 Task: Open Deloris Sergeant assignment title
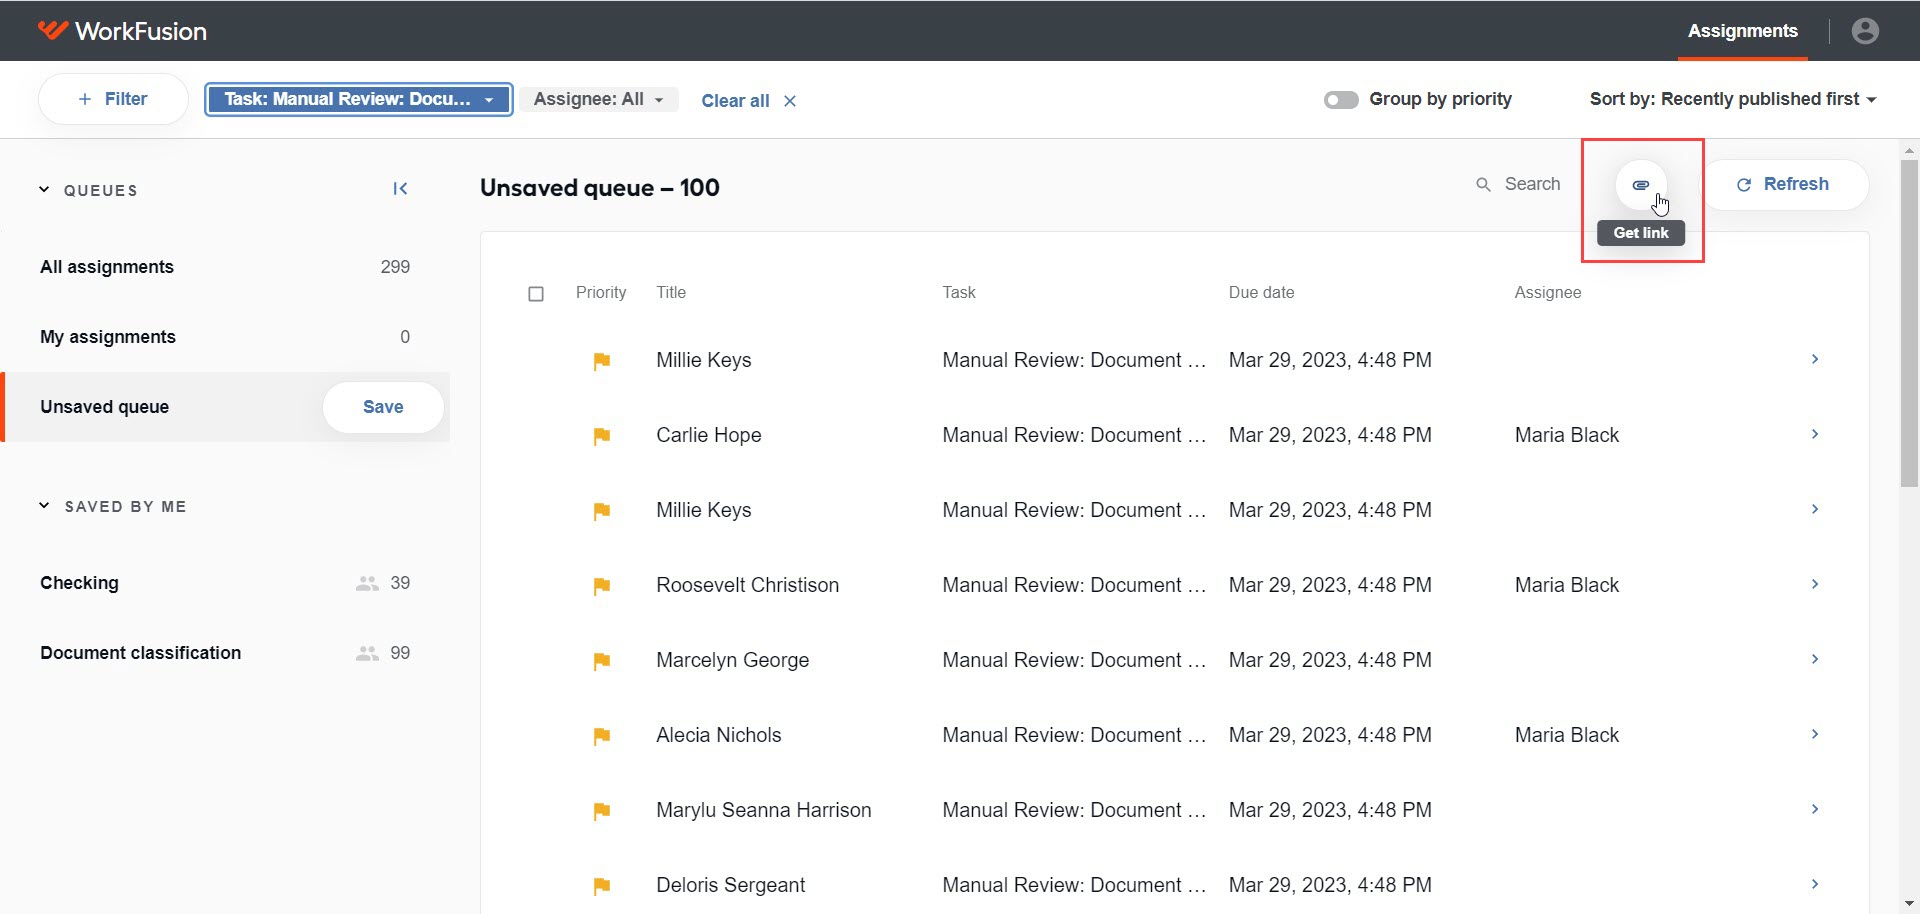coord(730,885)
